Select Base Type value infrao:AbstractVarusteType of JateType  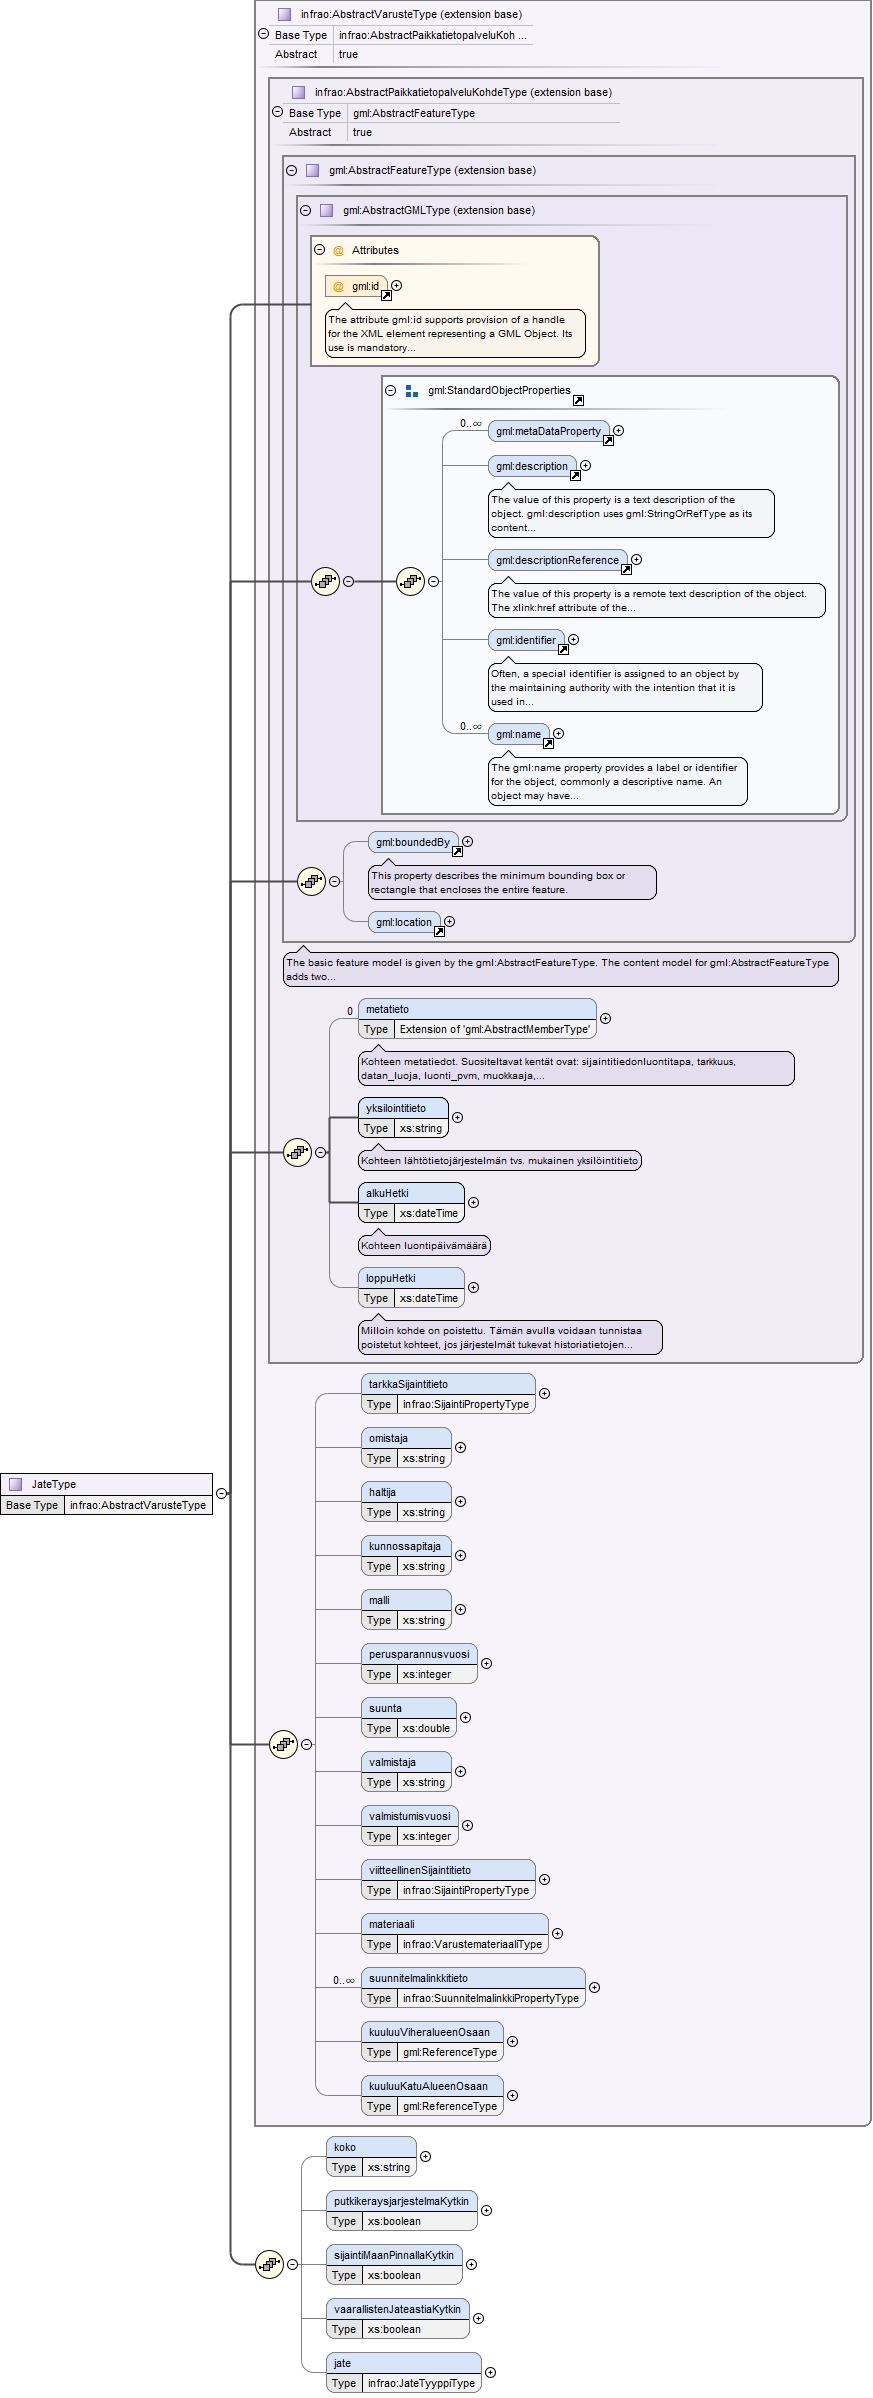(x=138, y=1505)
